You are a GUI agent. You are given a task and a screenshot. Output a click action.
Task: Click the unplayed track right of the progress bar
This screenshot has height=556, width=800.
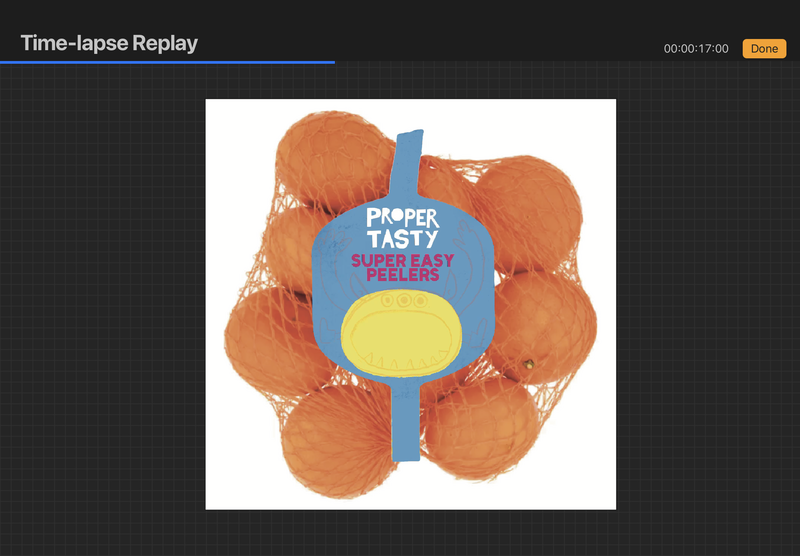pos(560,61)
